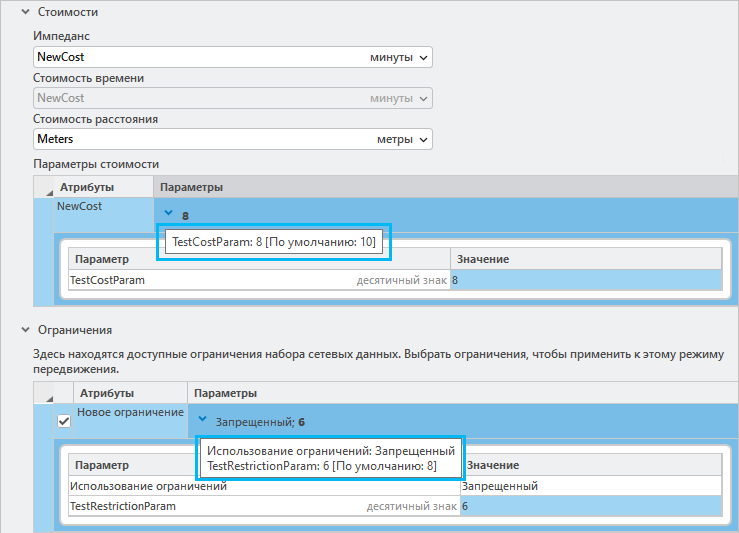739x533 pixels.
Task: Edit the TestCostParam value cell containing 8
Action: (x=585, y=281)
